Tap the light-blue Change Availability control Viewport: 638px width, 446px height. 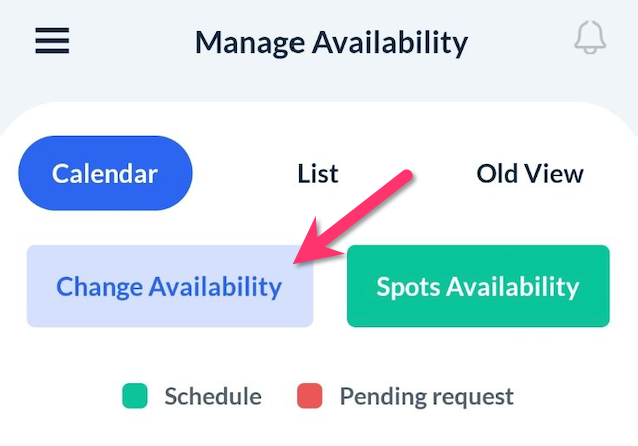pos(169,287)
